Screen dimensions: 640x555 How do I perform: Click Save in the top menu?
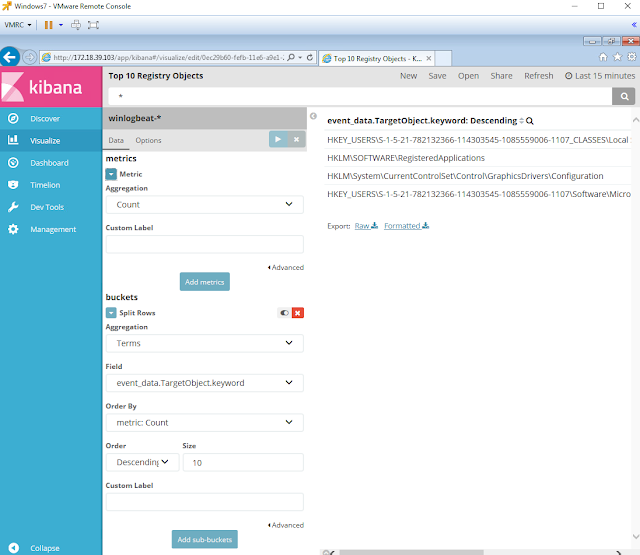coord(437,76)
